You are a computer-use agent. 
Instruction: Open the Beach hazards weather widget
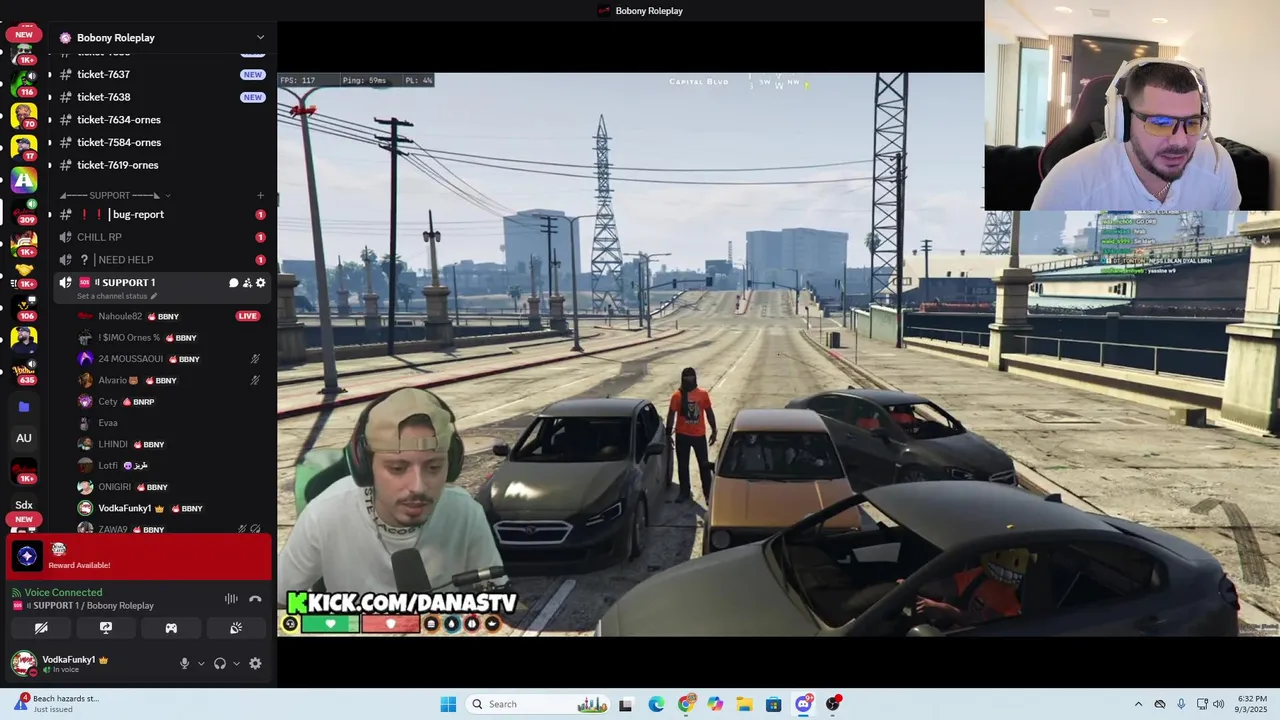click(x=58, y=704)
